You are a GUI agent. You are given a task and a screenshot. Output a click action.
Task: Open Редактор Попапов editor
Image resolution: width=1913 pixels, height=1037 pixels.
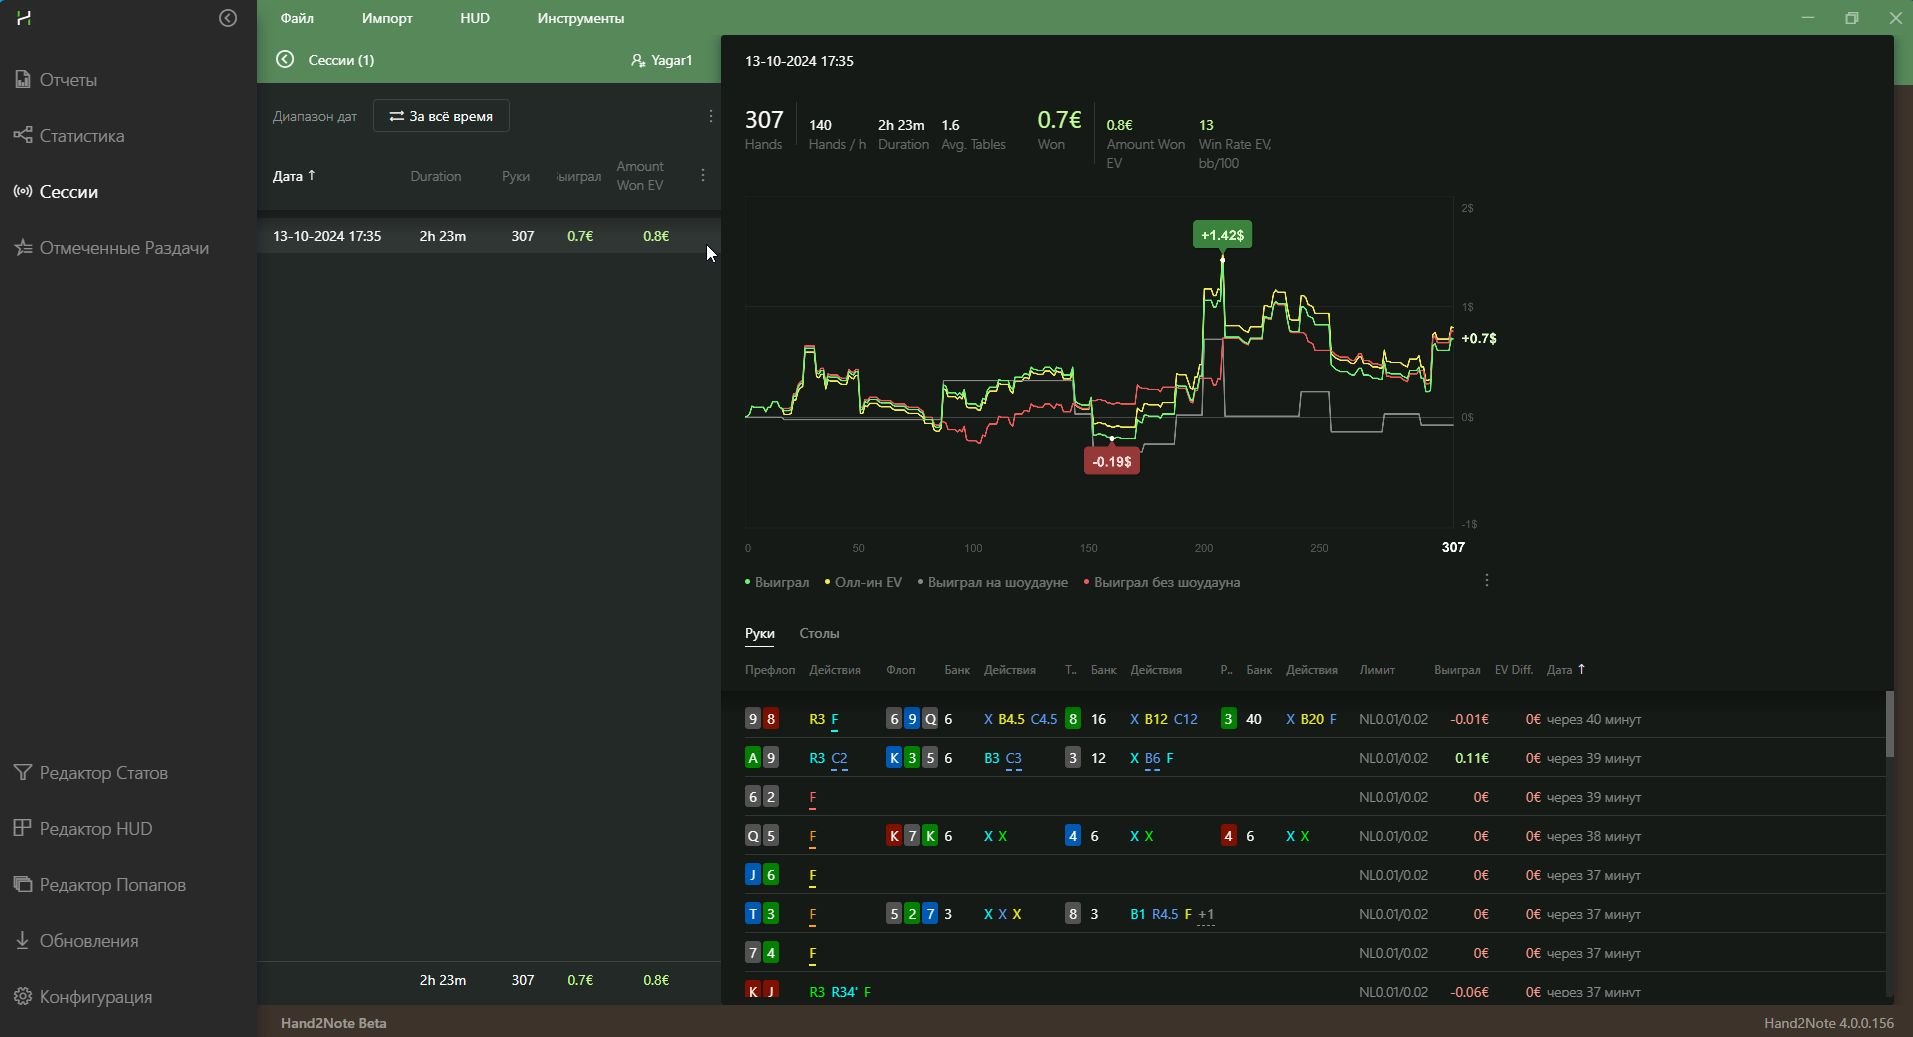click(100, 885)
